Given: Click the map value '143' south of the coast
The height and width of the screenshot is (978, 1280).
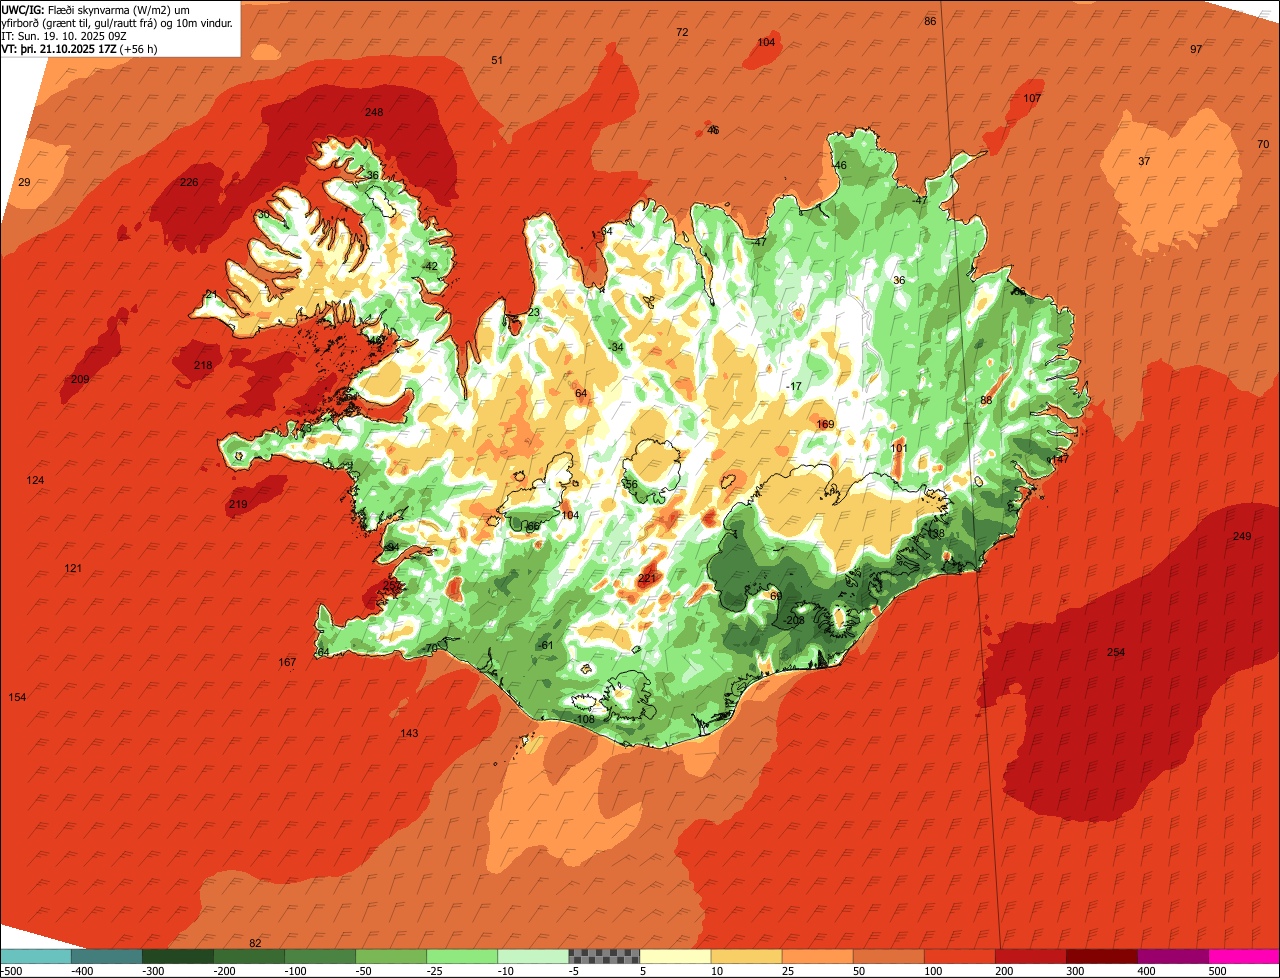Looking at the screenshot, I should coord(409,733).
